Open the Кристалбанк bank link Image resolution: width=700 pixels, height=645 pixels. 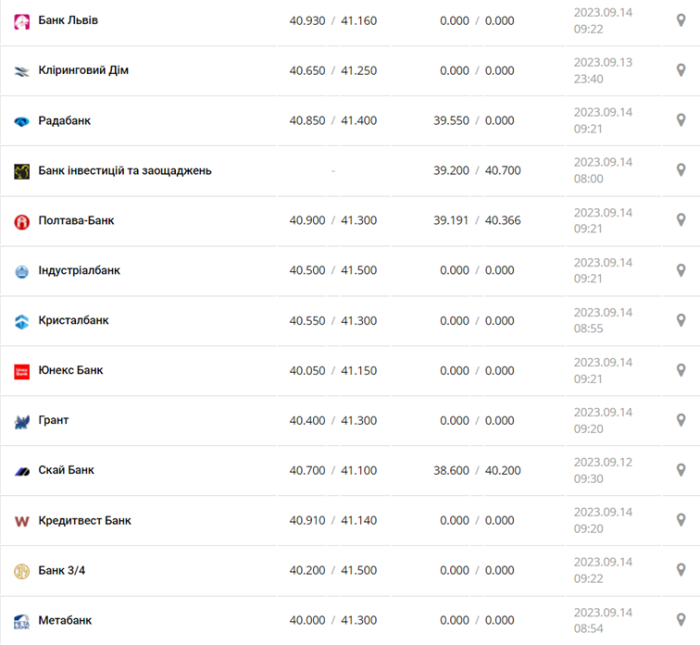(x=74, y=321)
